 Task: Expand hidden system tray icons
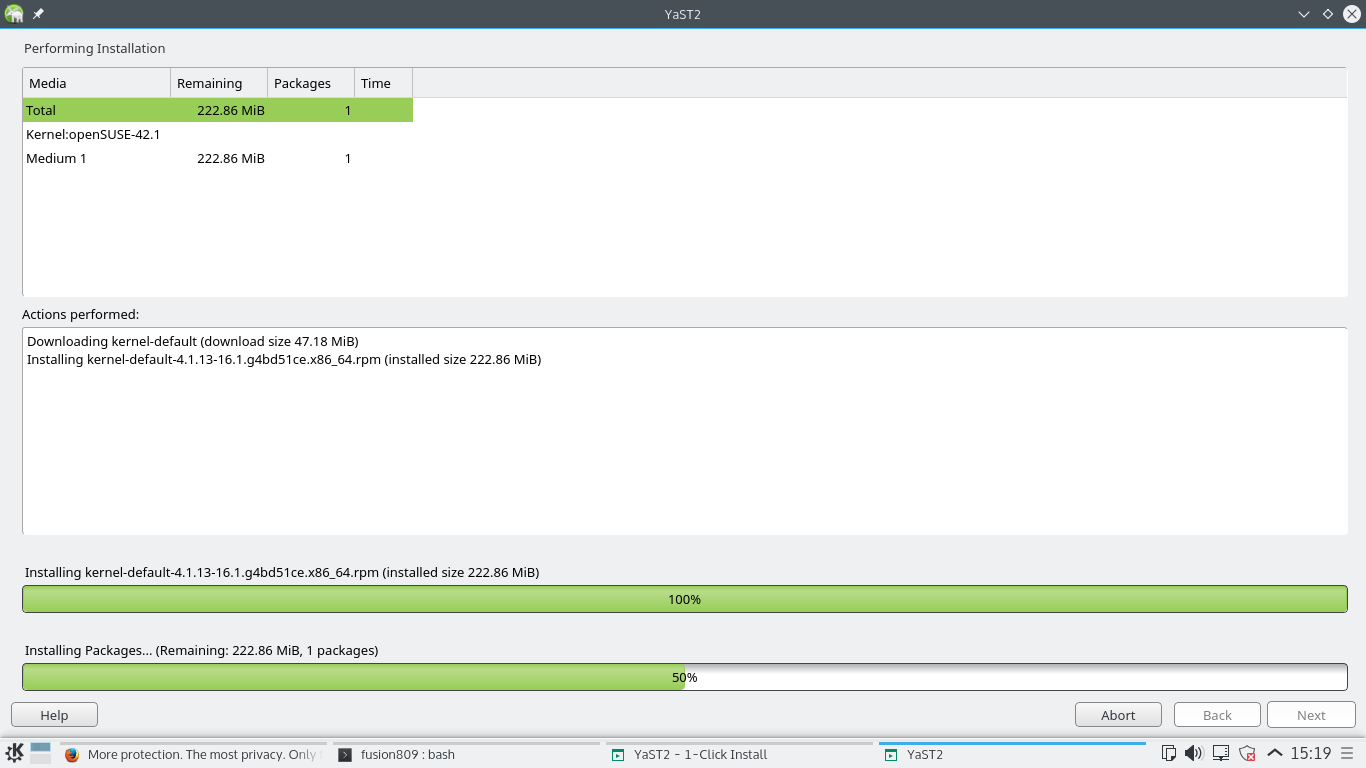pyautogui.click(x=1274, y=753)
